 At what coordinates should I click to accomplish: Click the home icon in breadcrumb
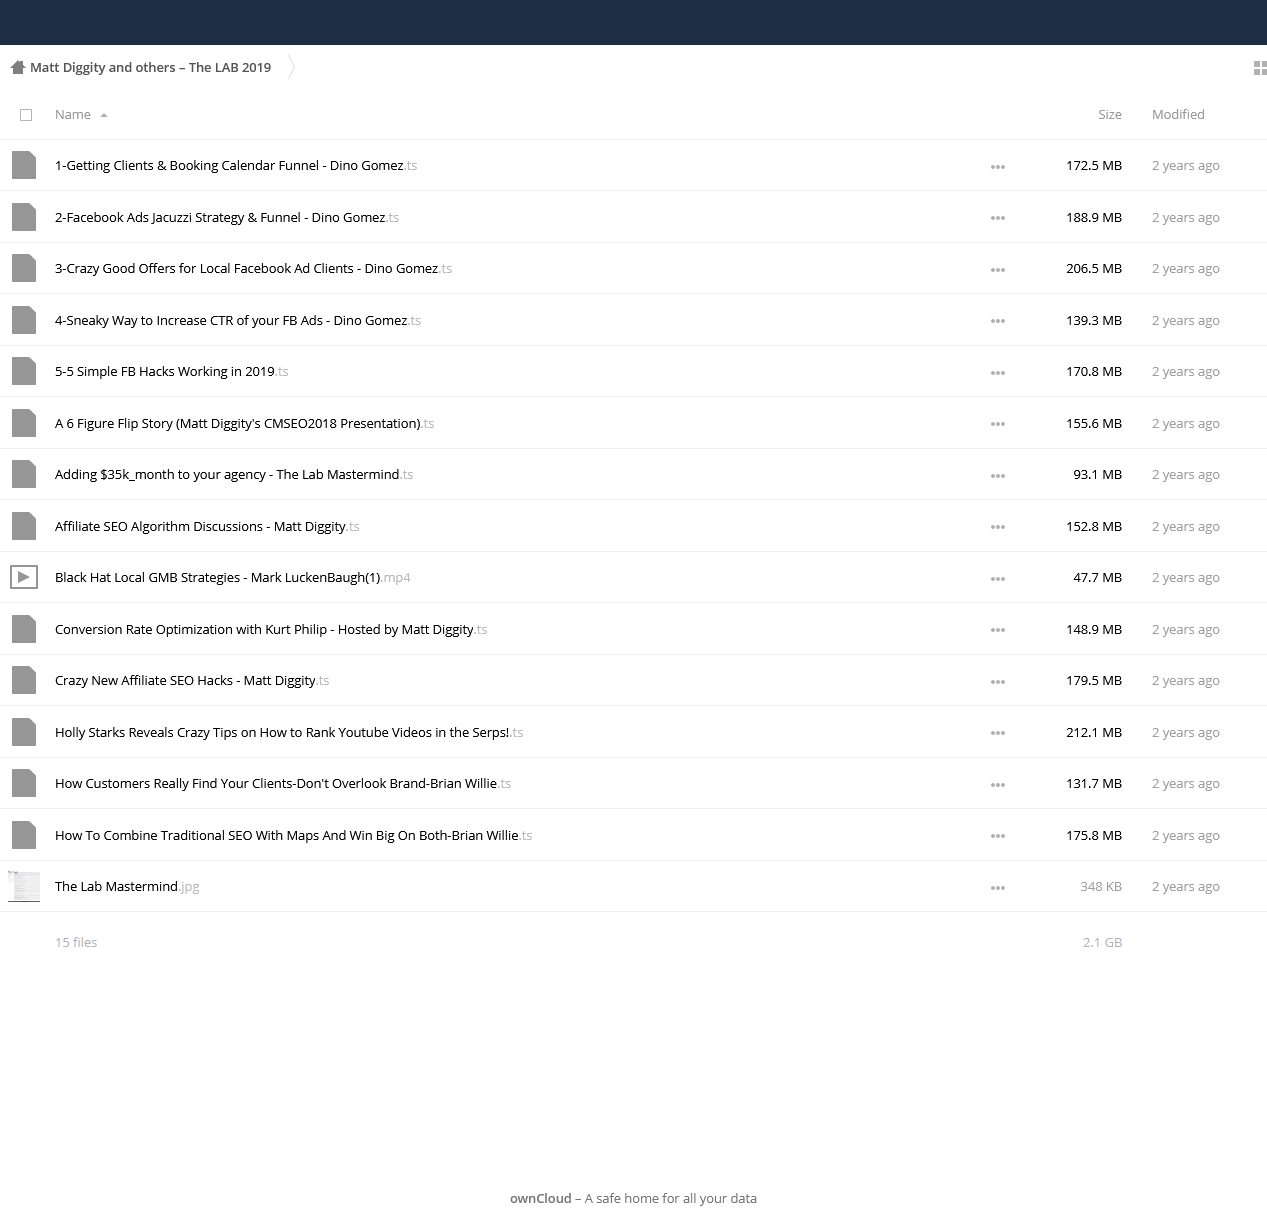click(17, 68)
